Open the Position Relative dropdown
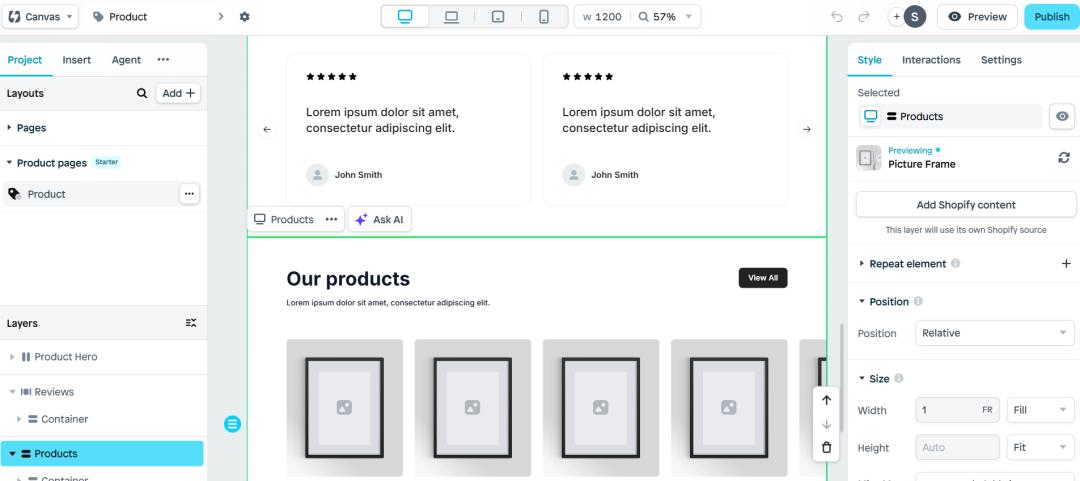Image resolution: width=1080 pixels, height=481 pixels. [x=995, y=333]
